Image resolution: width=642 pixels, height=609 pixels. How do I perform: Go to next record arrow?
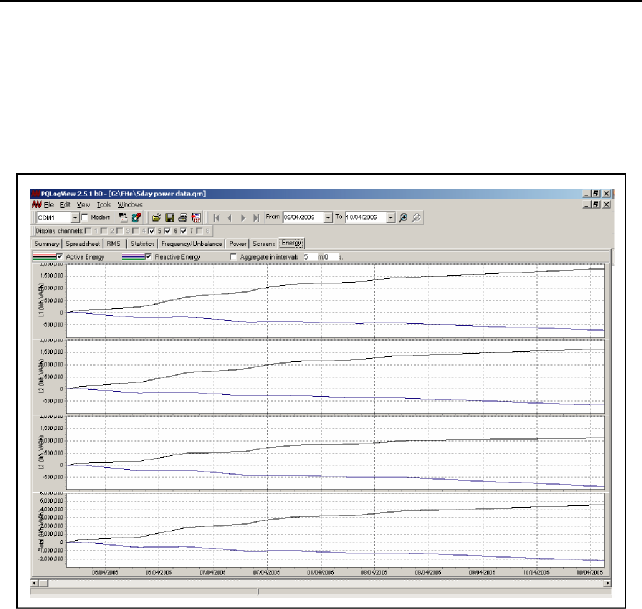click(x=243, y=217)
